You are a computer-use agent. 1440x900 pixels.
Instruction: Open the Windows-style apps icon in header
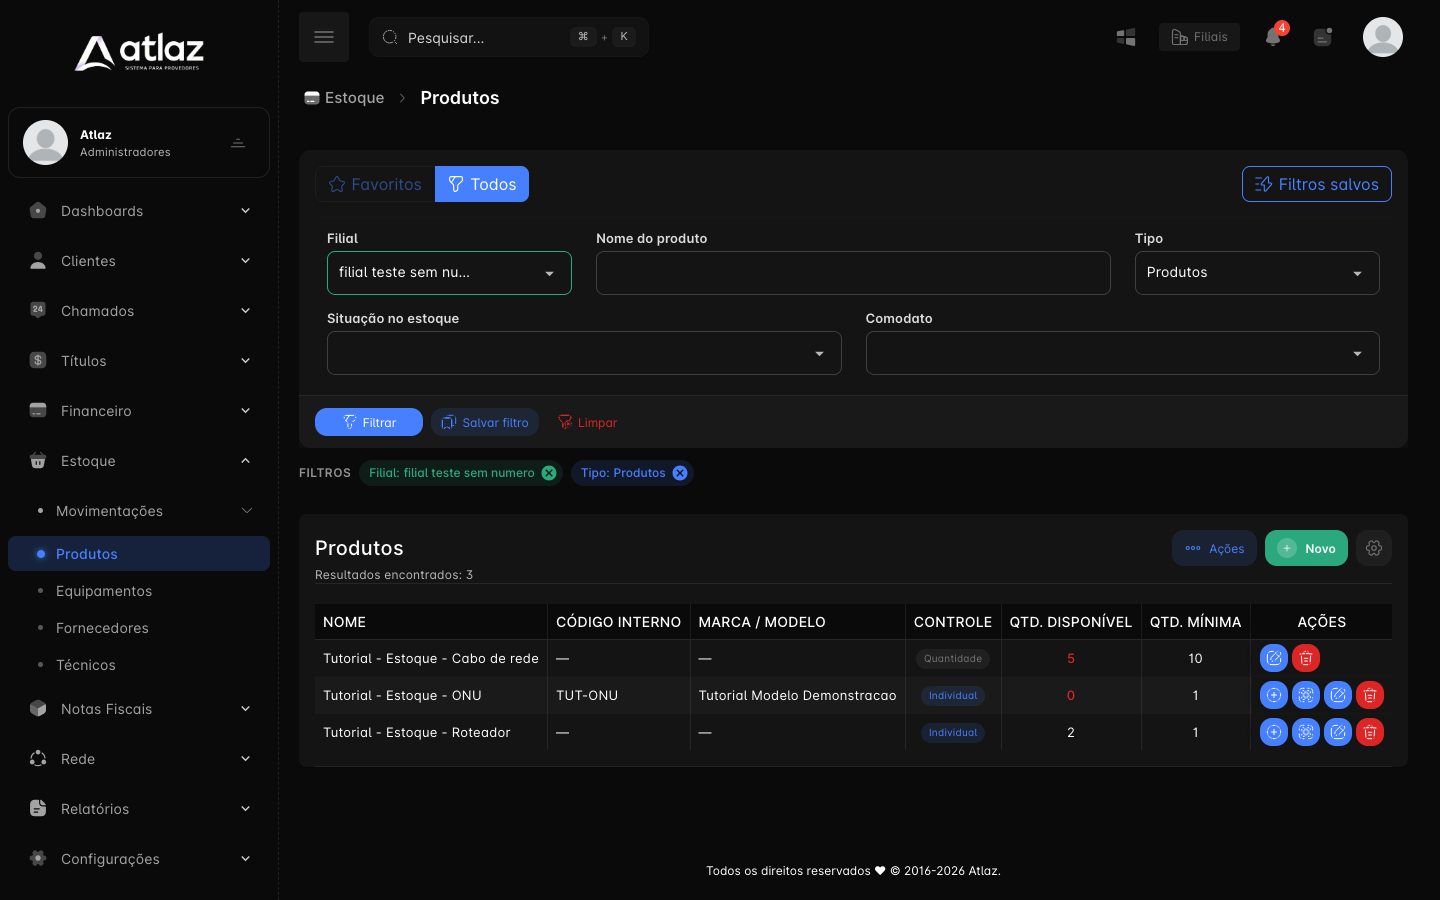1126,37
